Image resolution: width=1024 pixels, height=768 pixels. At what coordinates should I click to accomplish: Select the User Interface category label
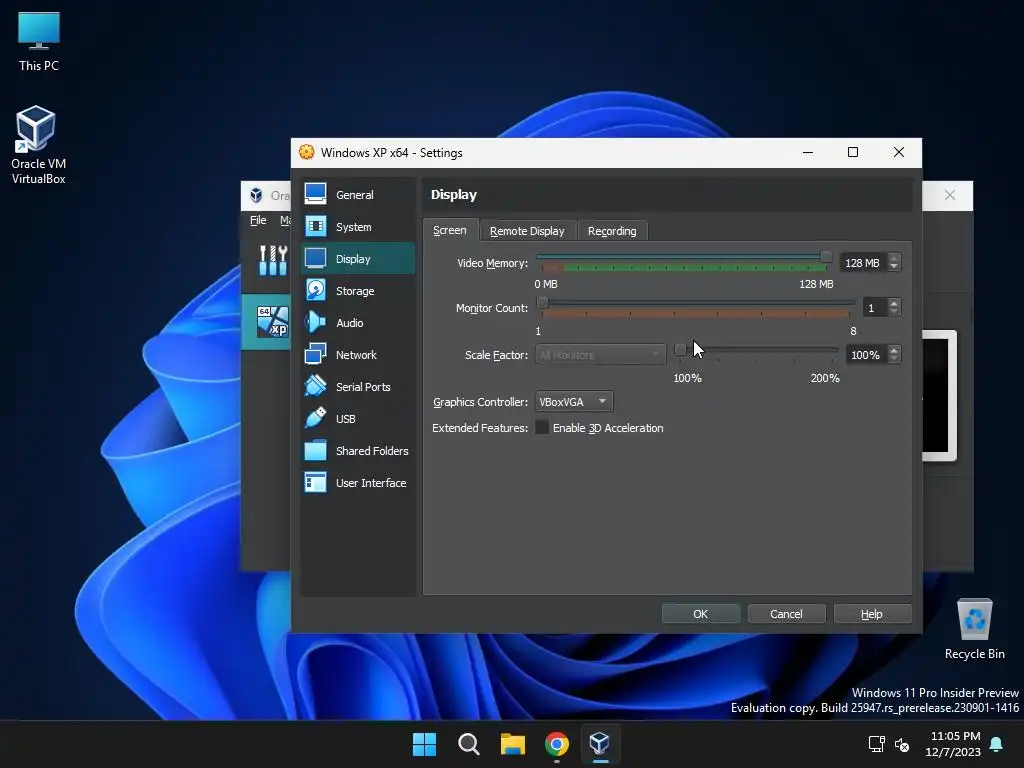[371, 483]
